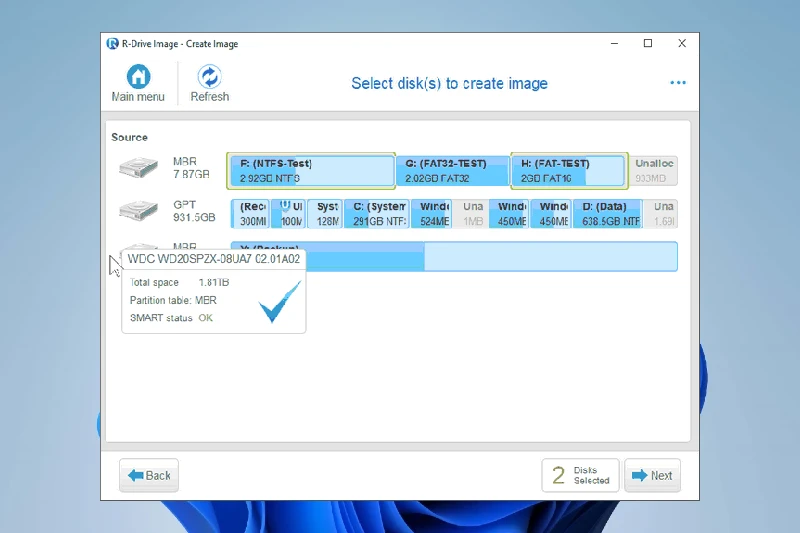The height and width of the screenshot is (533, 800).
Task: Select the D: (Data) 638.5GB partition
Action: pos(608,213)
